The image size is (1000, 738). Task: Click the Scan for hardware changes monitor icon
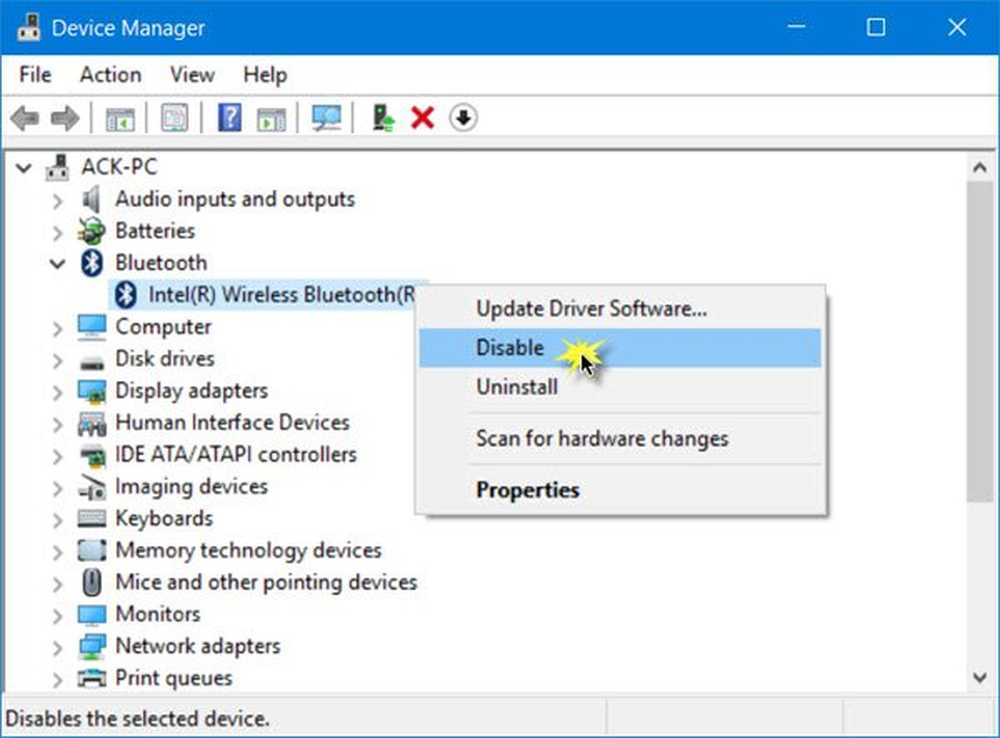(327, 118)
